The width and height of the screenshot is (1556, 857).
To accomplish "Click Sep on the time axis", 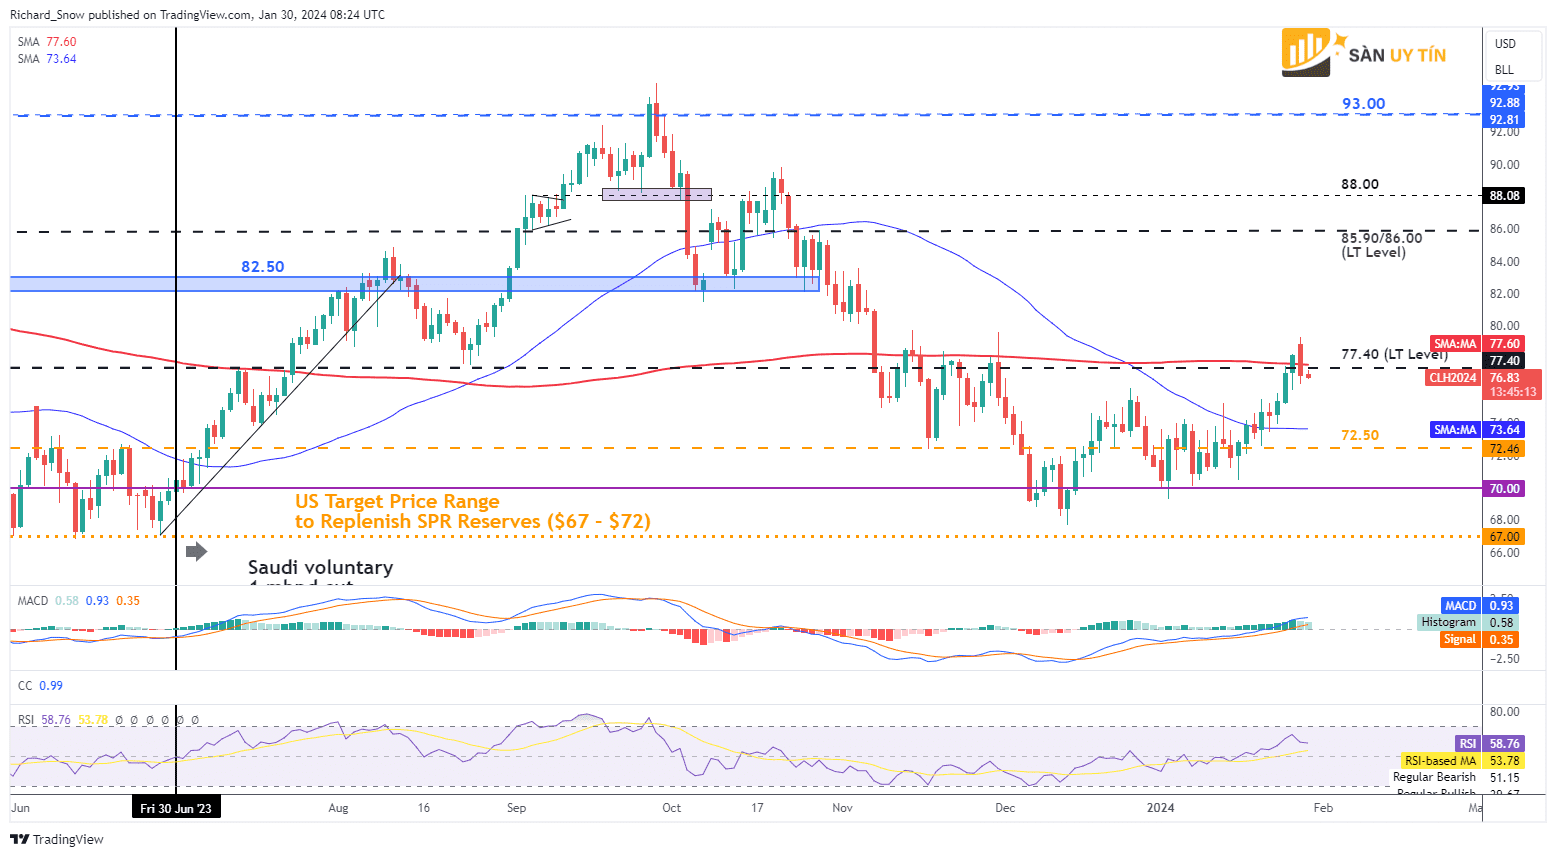I will tap(516, 808).
